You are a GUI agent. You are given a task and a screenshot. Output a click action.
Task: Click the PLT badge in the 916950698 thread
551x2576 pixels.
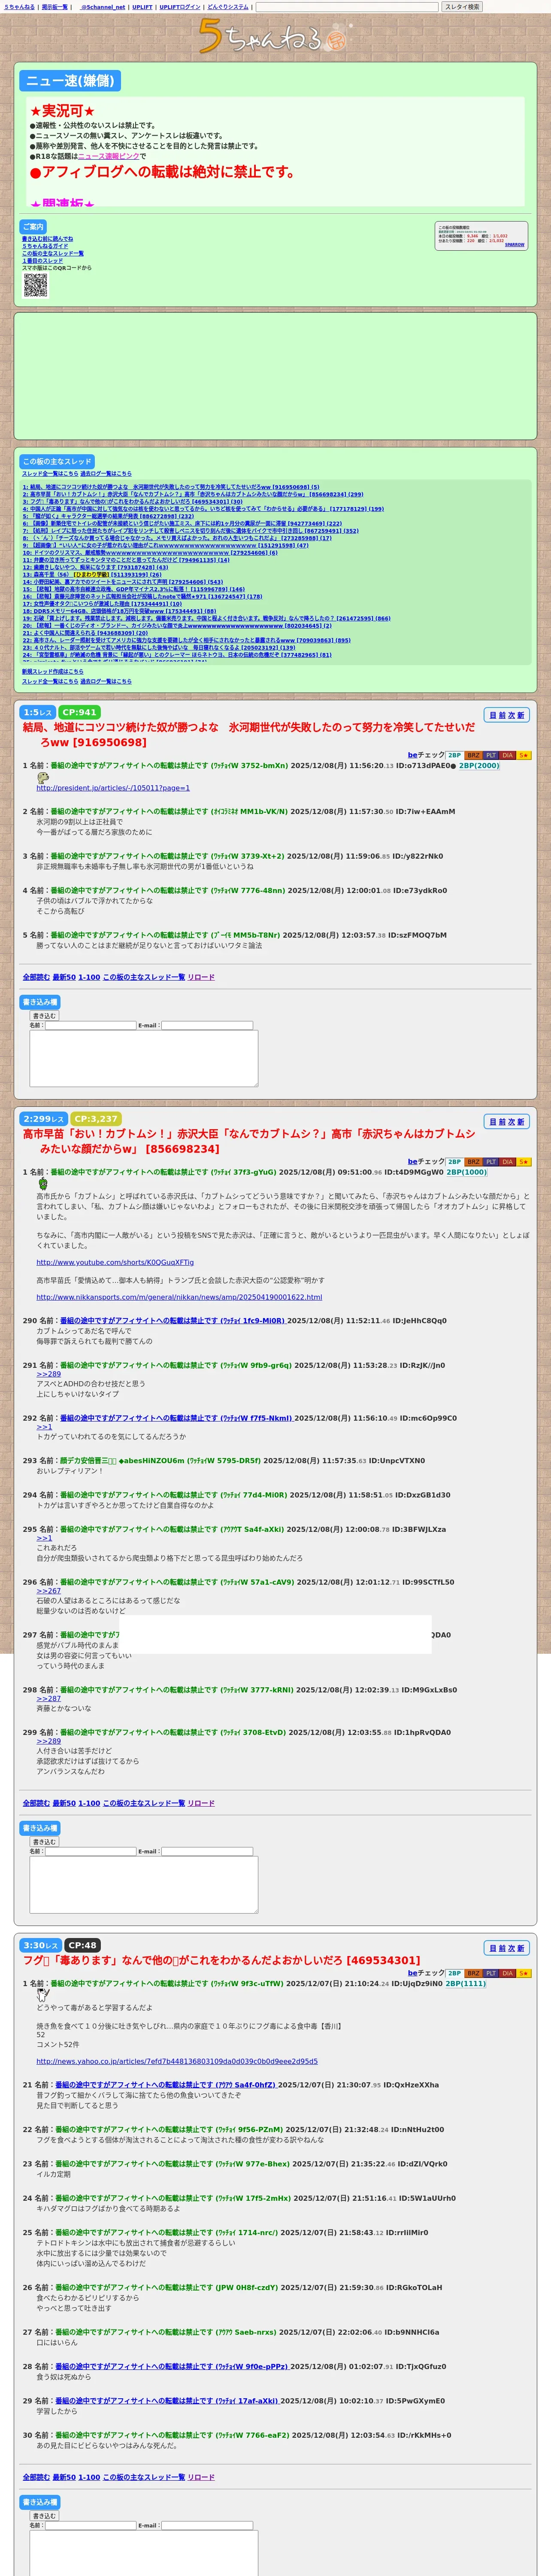pos(491,755)
